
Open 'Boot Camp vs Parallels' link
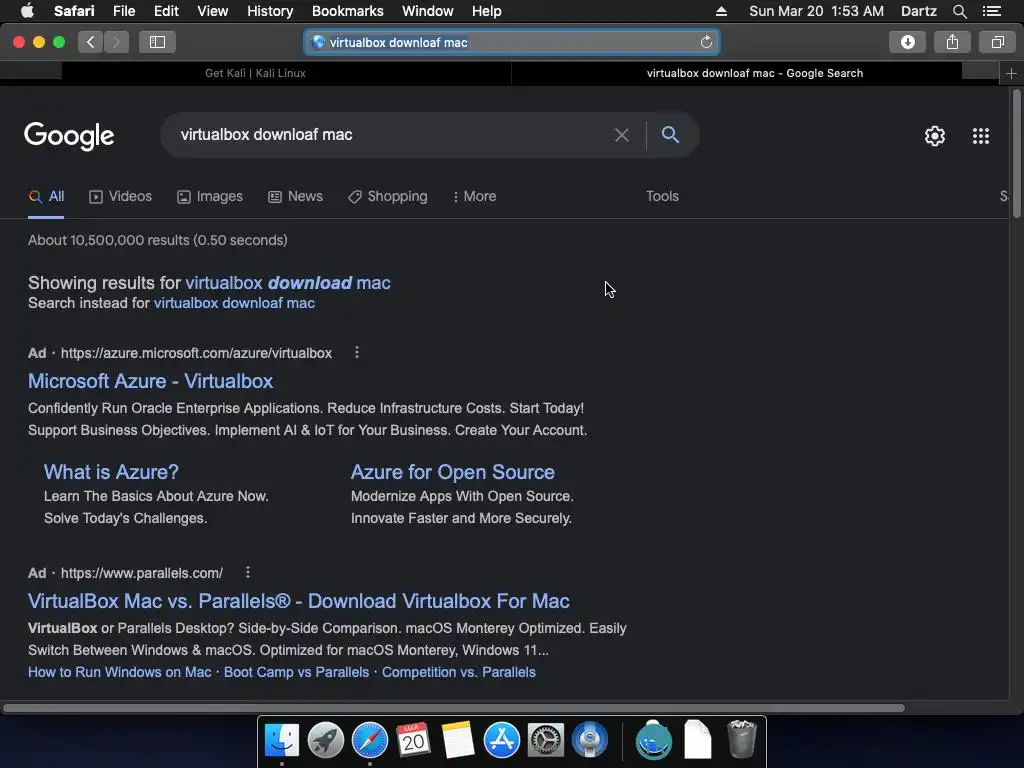tap(296, 672)
